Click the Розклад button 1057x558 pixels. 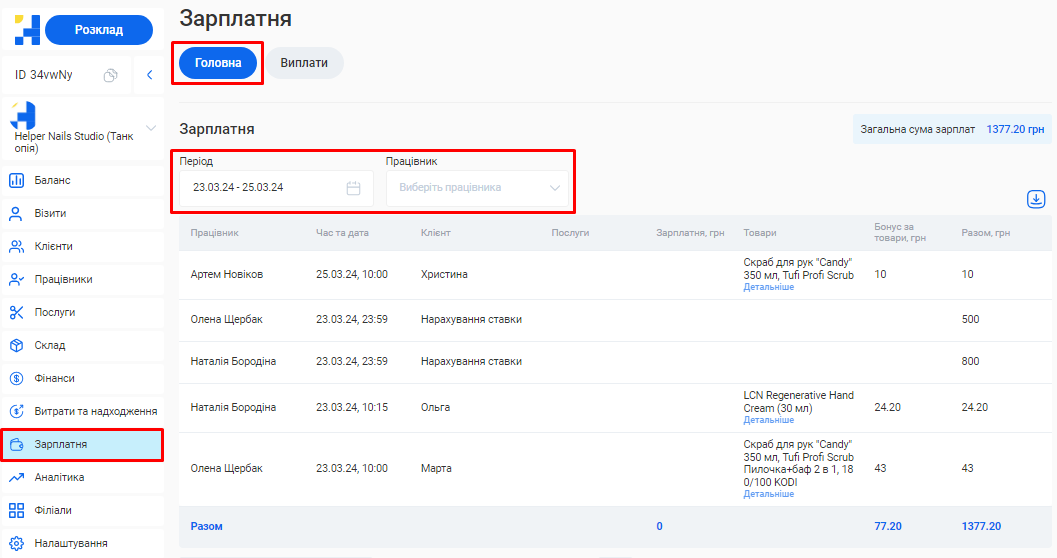coord(99,30)
